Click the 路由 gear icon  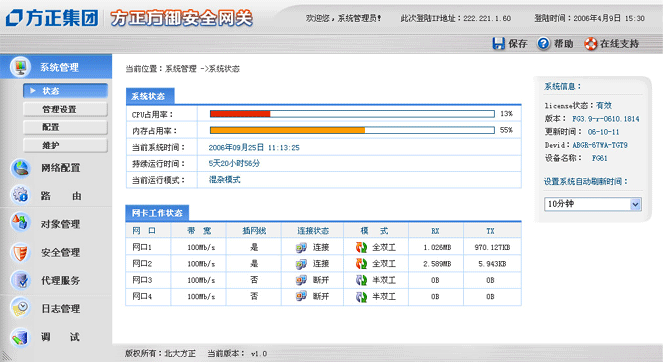click(x=20, y=195)
